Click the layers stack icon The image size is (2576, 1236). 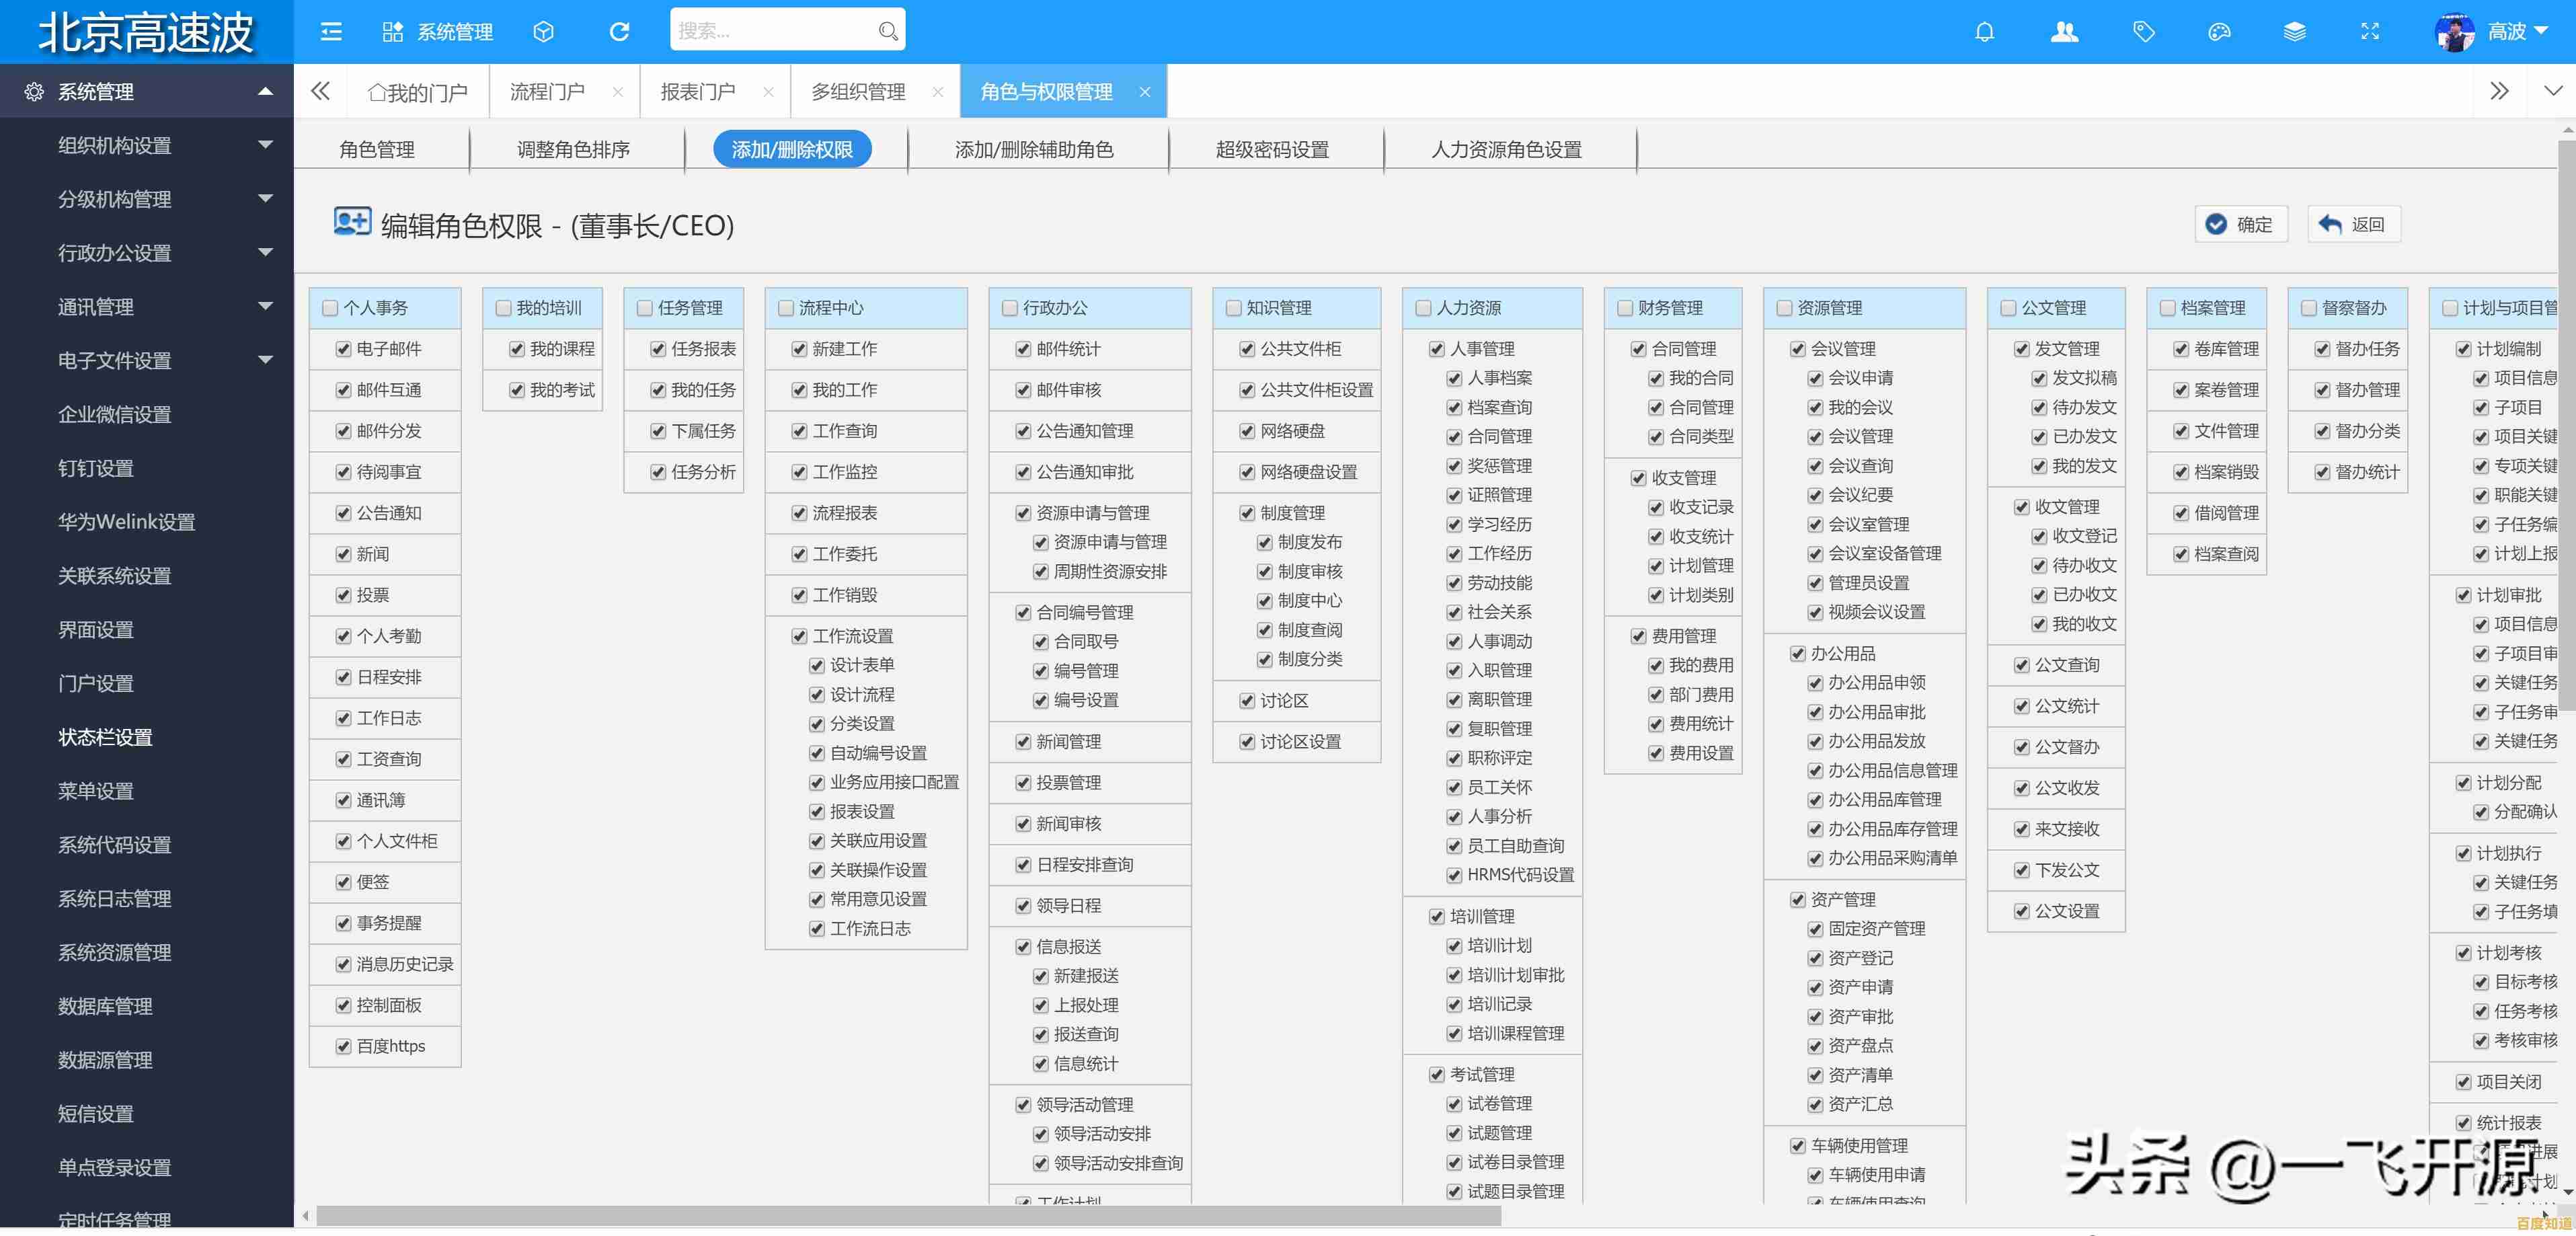coord(2294,32)
